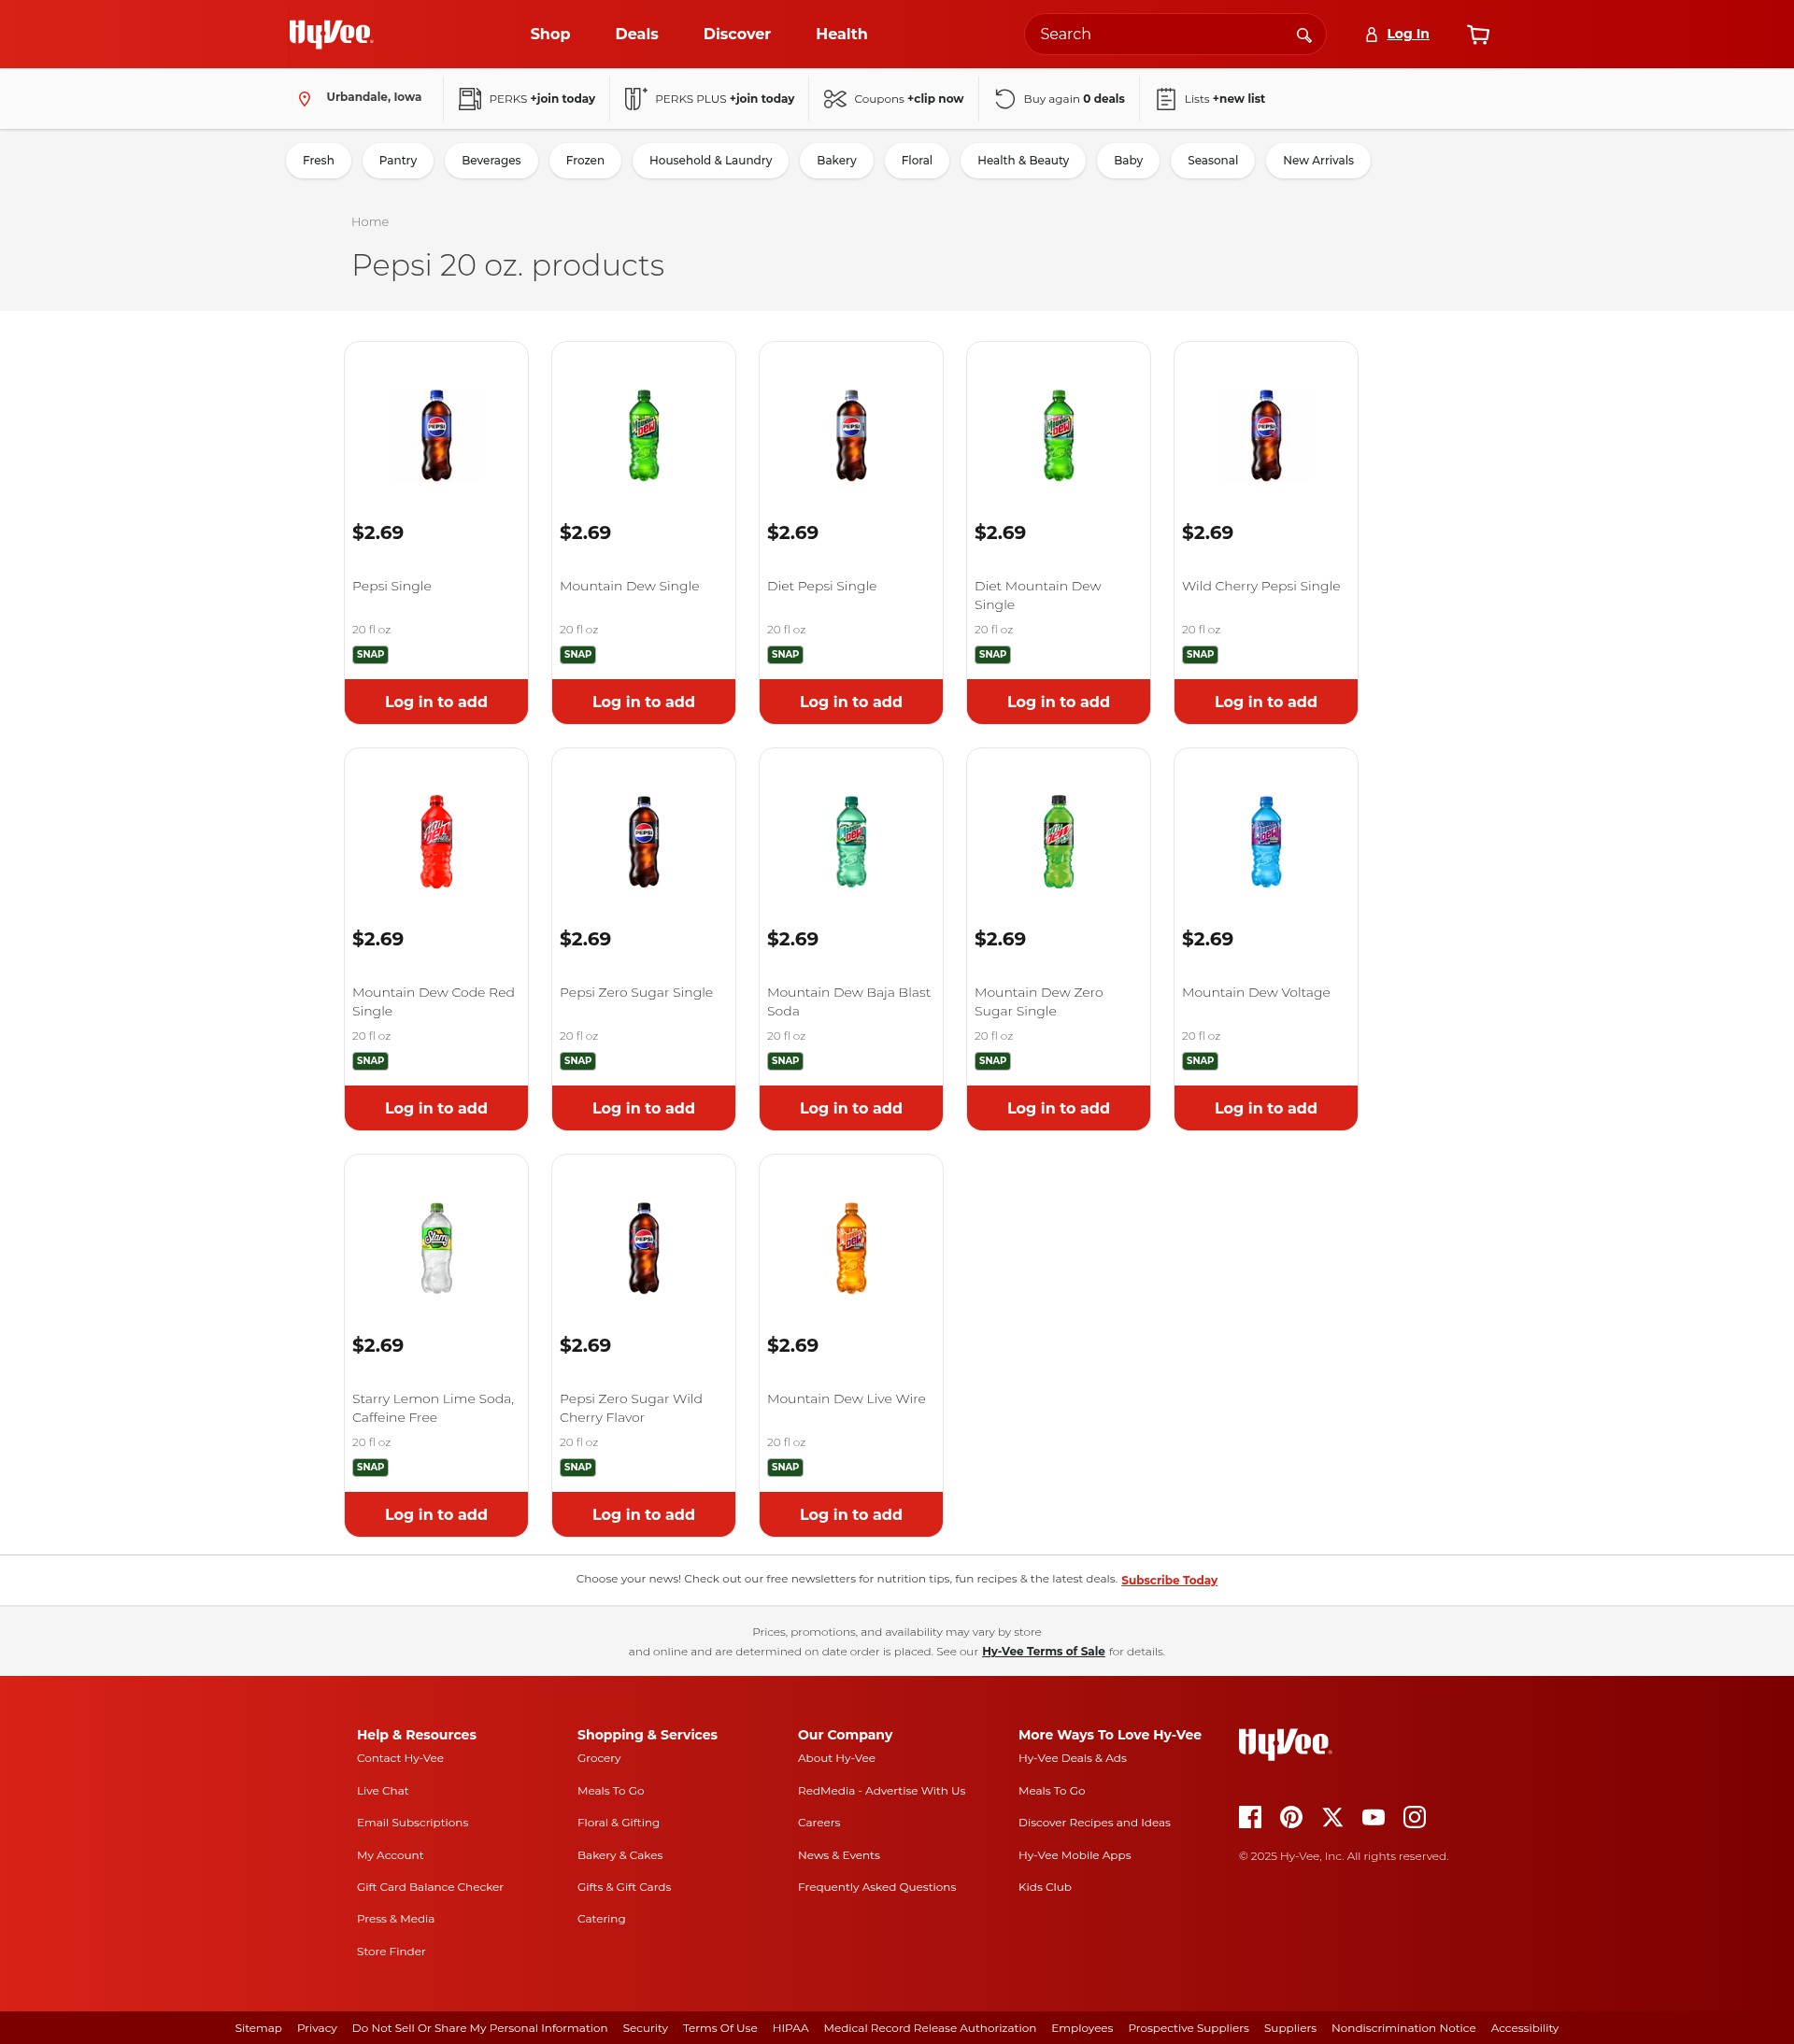
Task: Click the Subscribe Today link
Action: pos(1169,1580)
